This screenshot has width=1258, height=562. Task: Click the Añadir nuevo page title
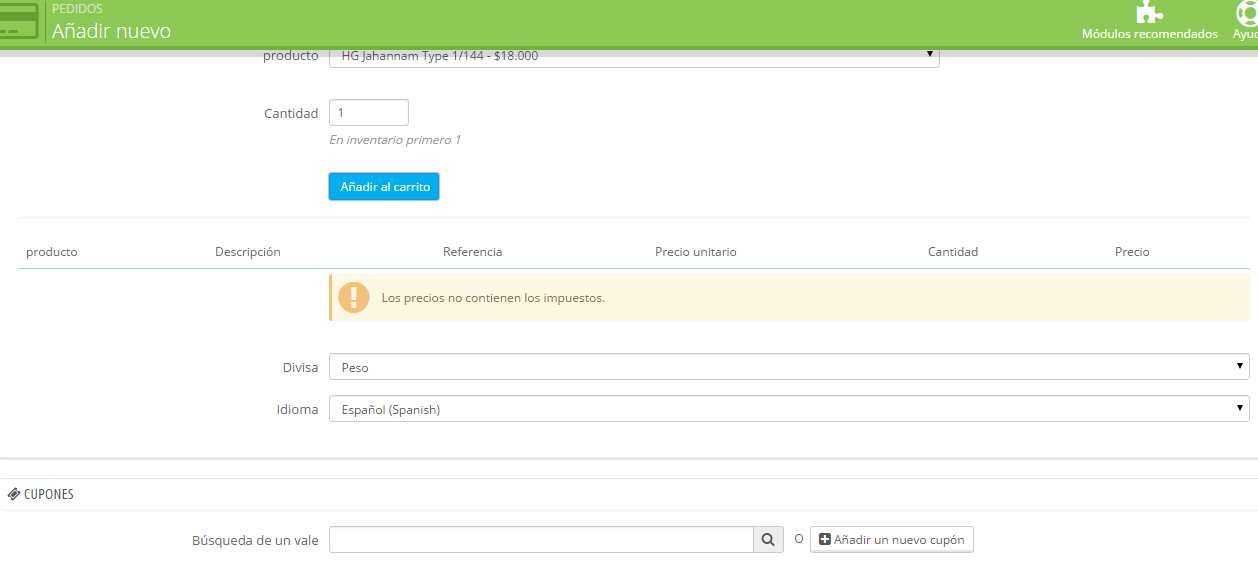coord(111,31)
